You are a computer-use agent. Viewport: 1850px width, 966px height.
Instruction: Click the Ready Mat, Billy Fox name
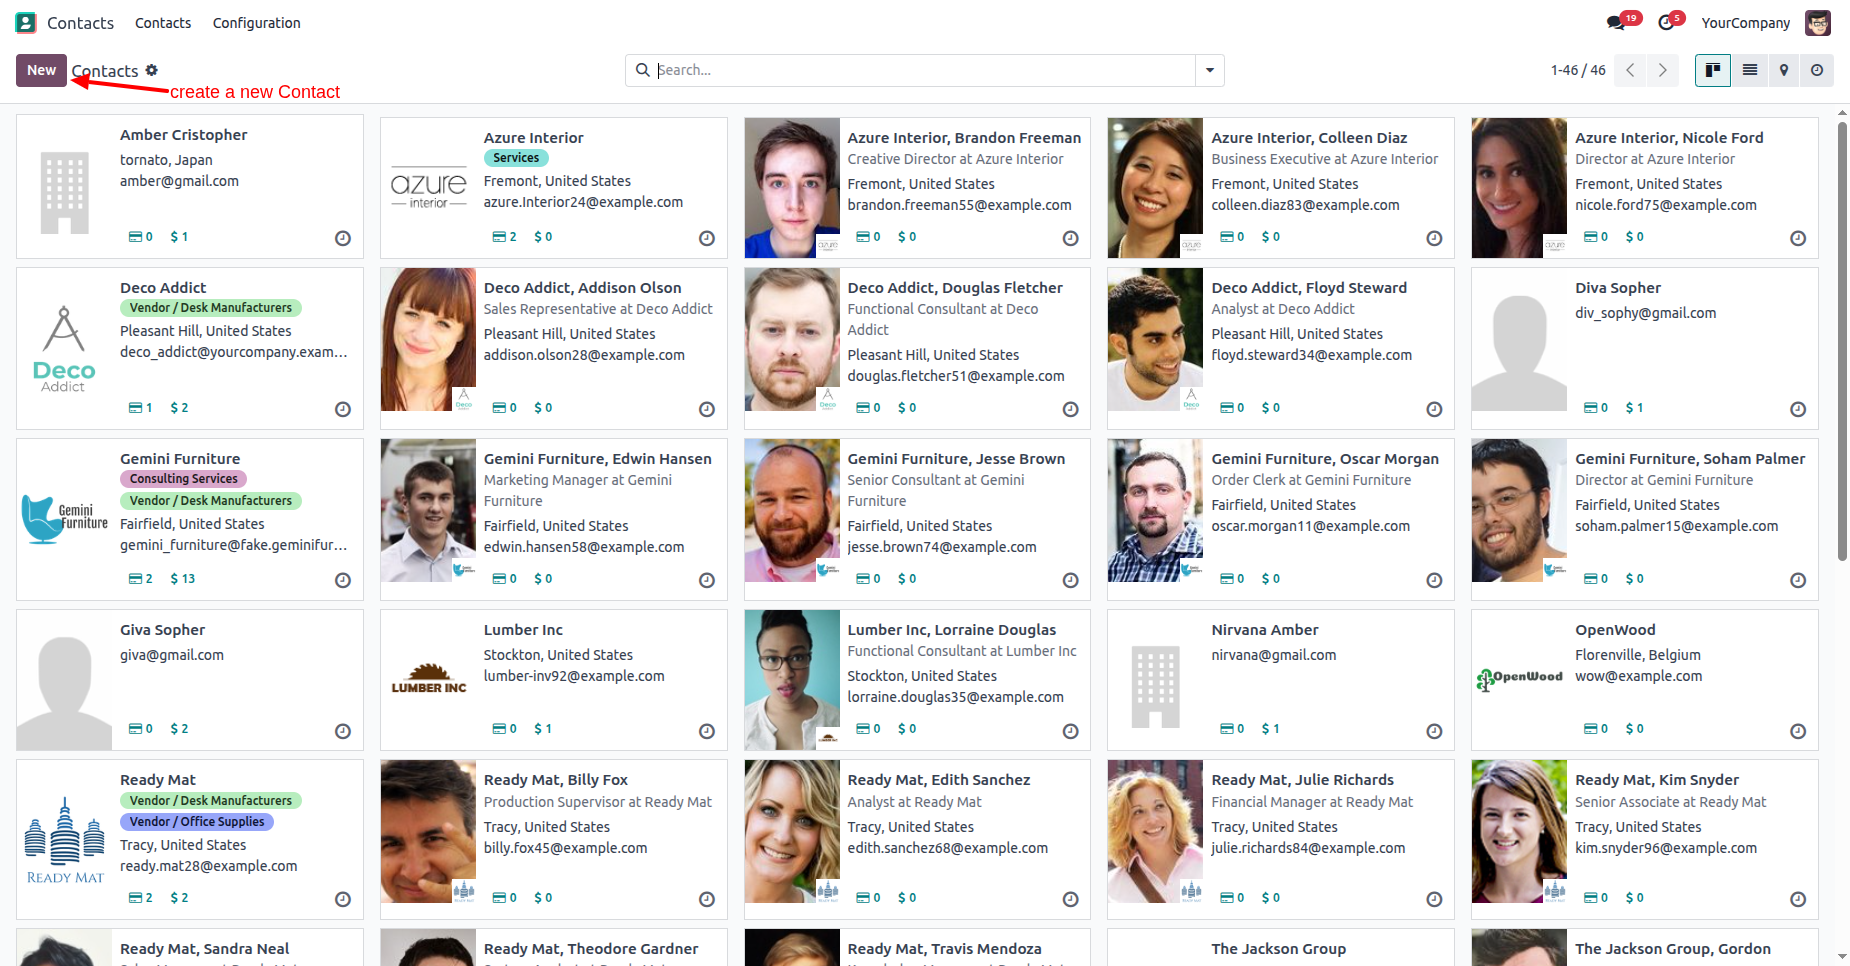click(x=556, y=780)
